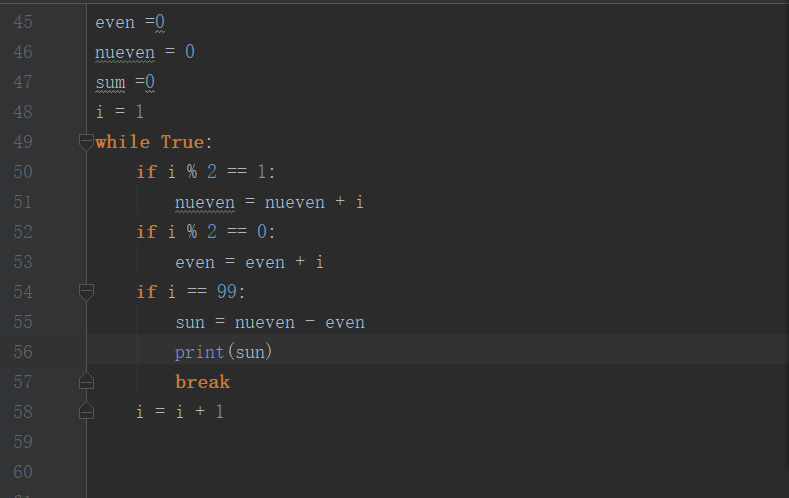Click 'i = i + 1' statement
Viewport: 789px width, 498px height.
pyautogui.click(x=180, y=411)
